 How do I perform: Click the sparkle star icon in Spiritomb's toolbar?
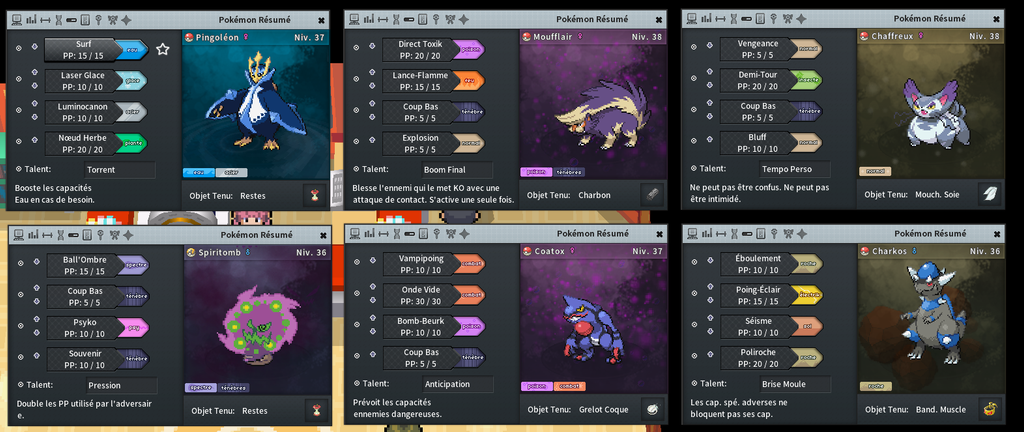pos(129,235)
